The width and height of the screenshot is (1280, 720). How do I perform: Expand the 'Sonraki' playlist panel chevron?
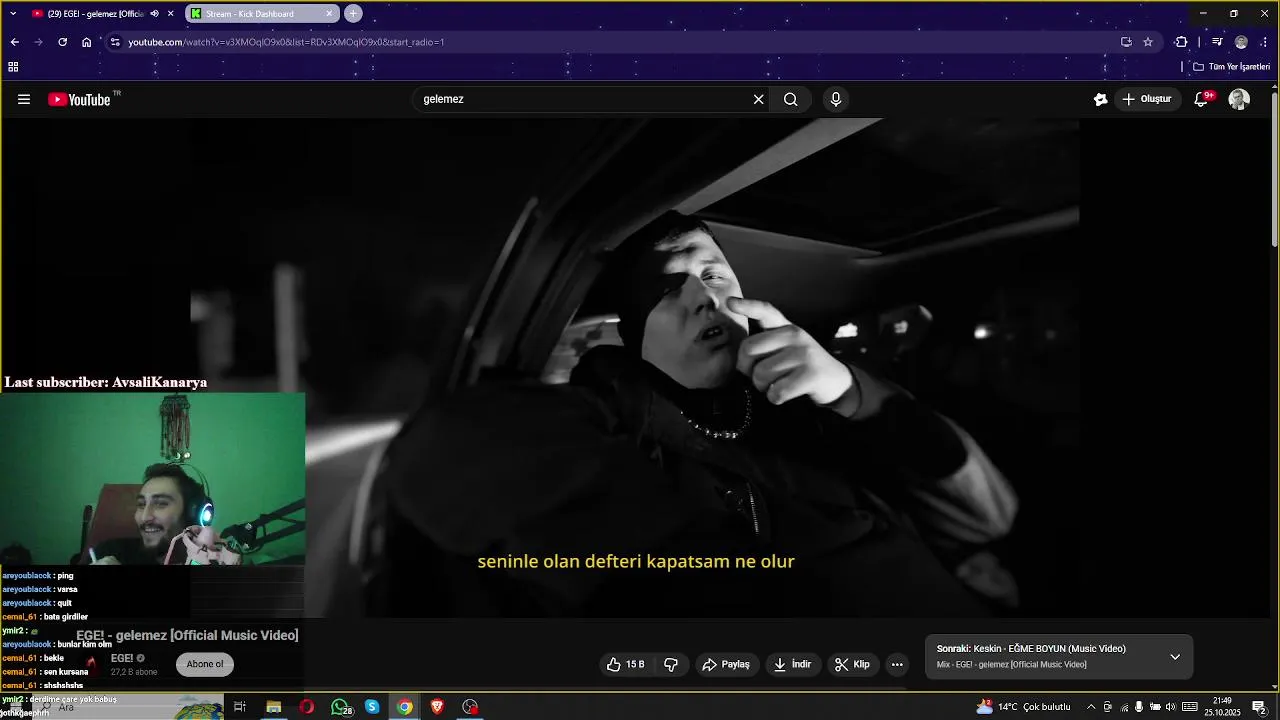[x=1175, y=656]
